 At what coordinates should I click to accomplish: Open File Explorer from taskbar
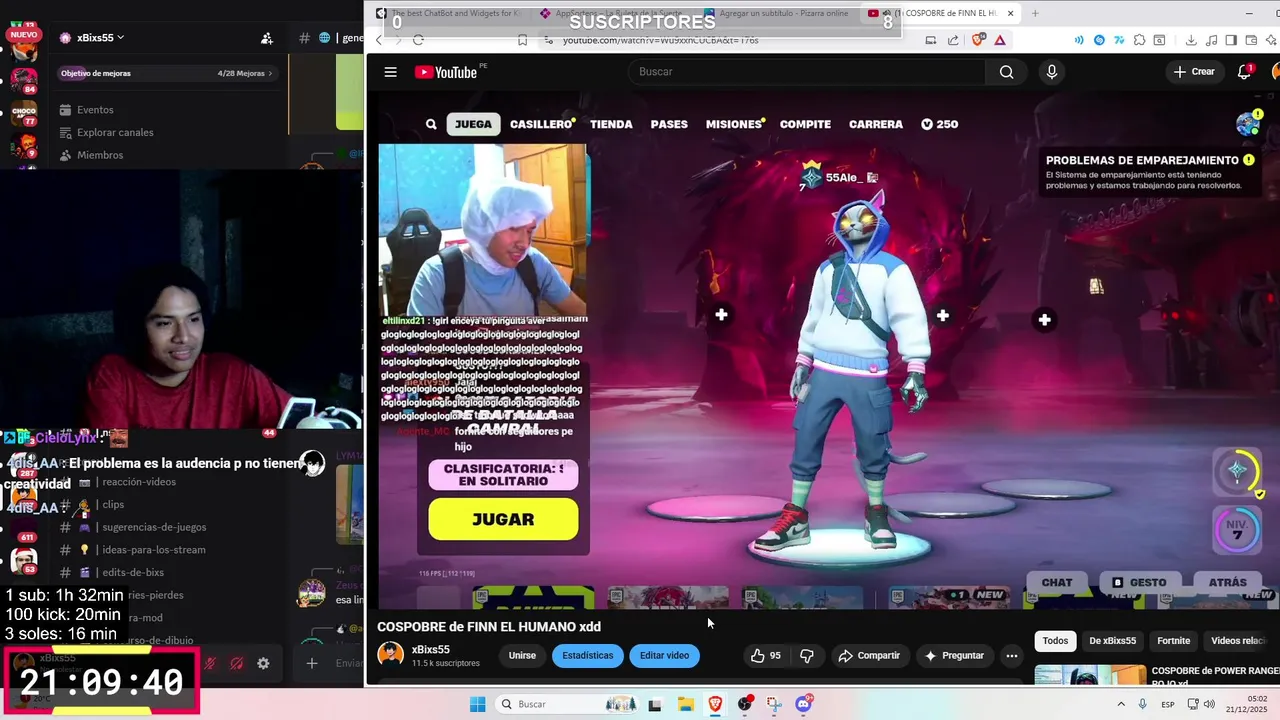685,704
